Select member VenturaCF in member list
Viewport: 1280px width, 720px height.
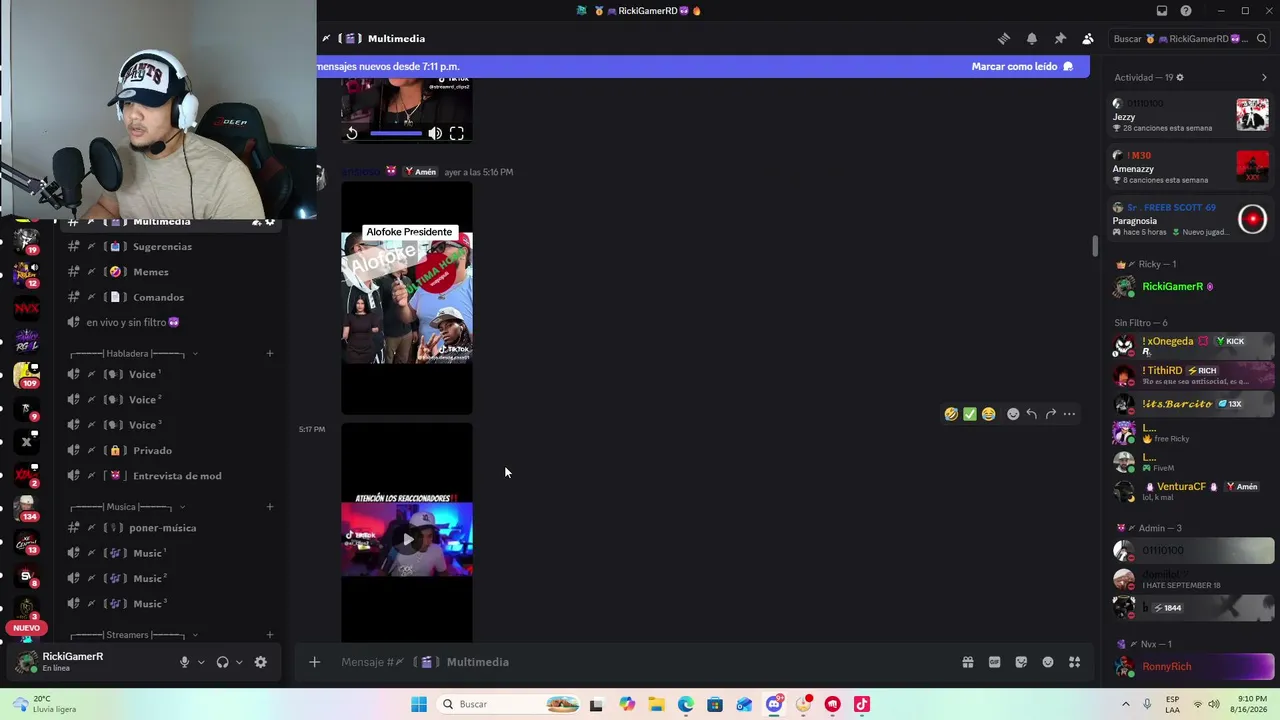point(1193,491)
